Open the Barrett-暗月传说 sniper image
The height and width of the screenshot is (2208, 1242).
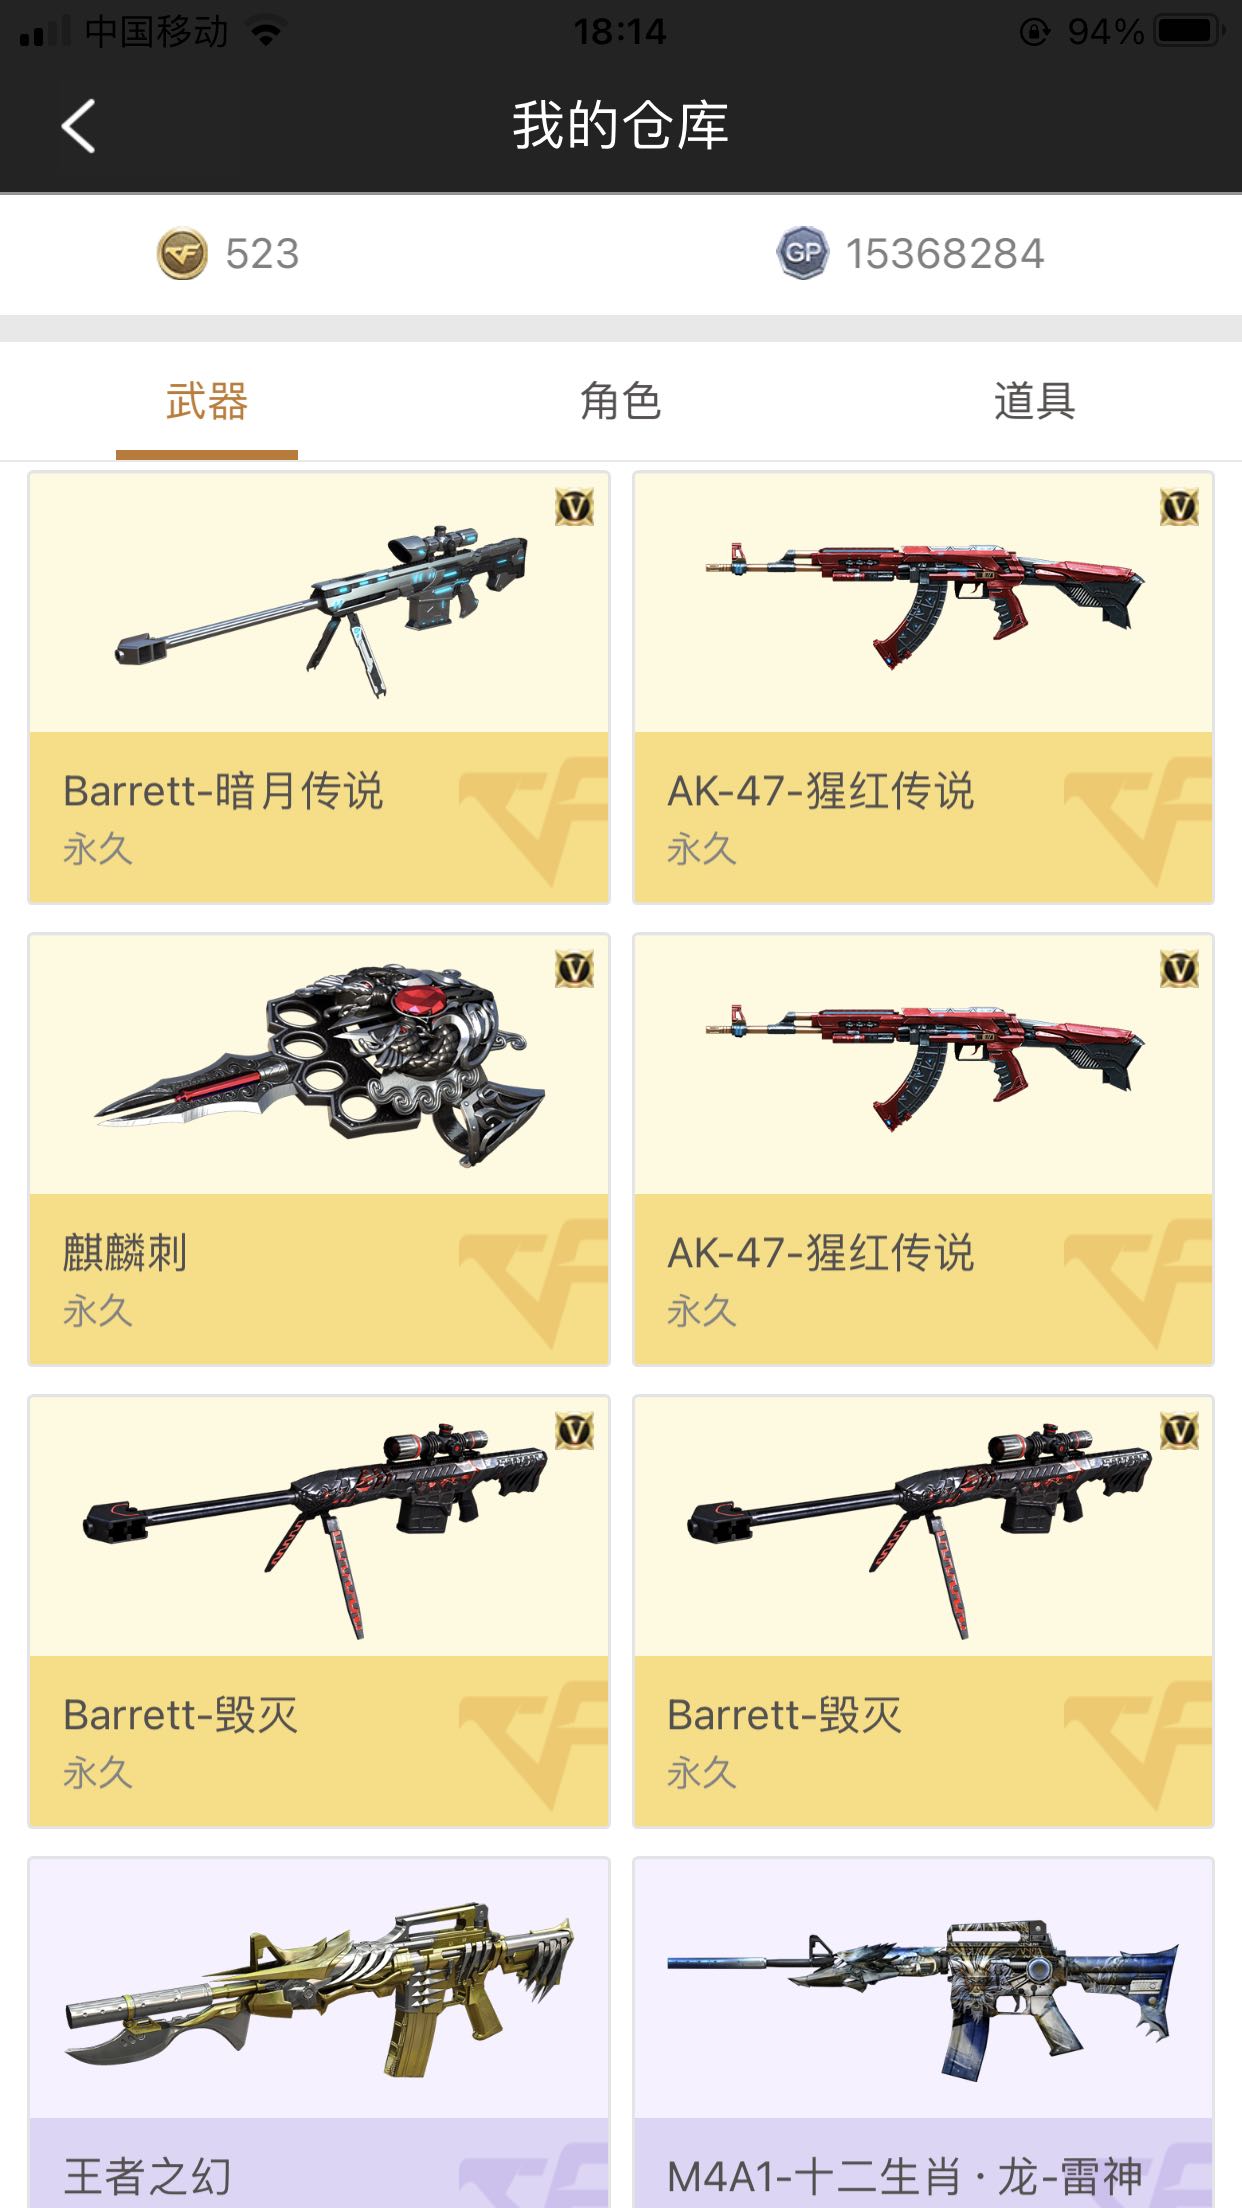click(320, 610)
